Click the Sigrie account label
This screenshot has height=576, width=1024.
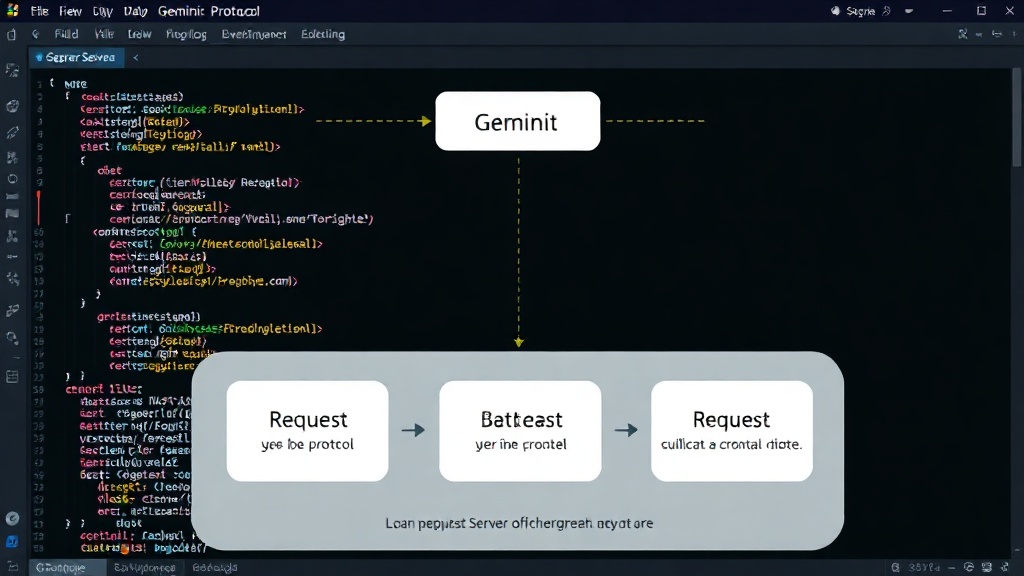[x=860, y=11]
